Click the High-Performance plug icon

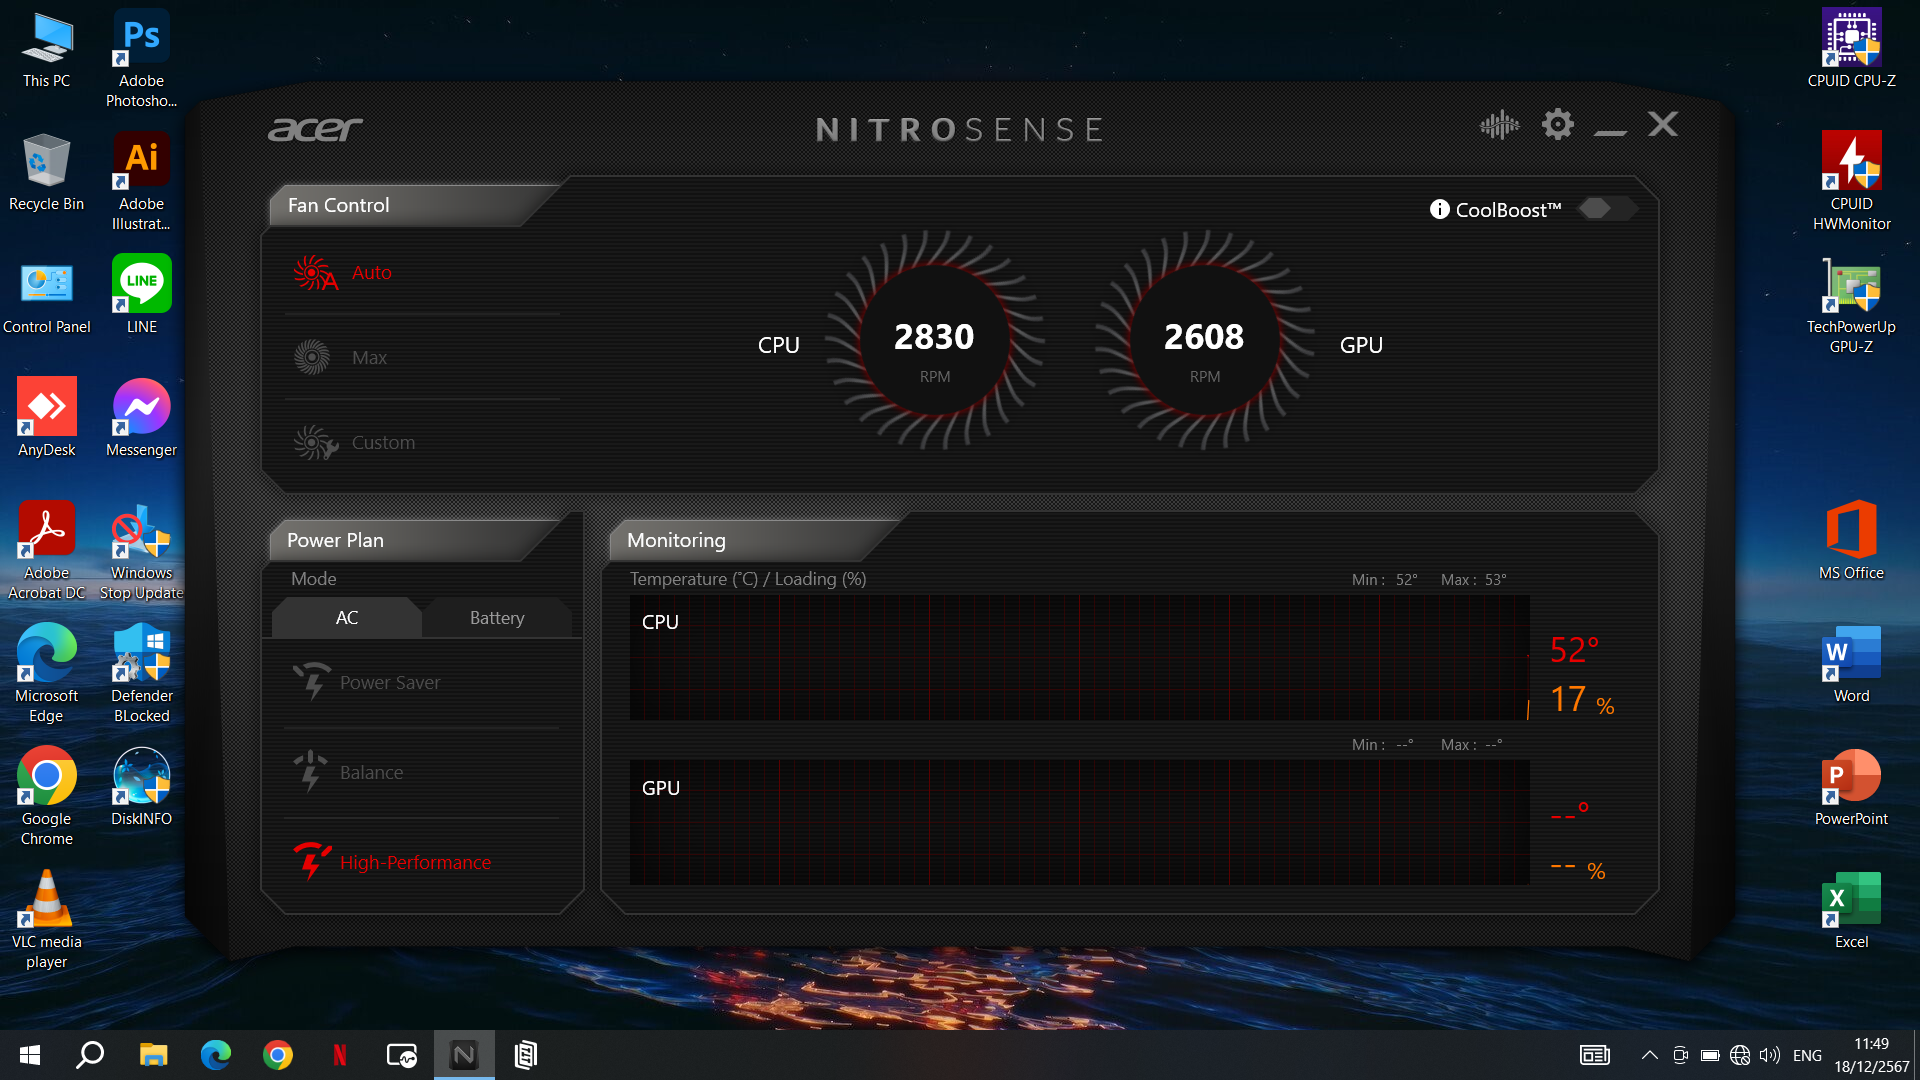[311, 861]
